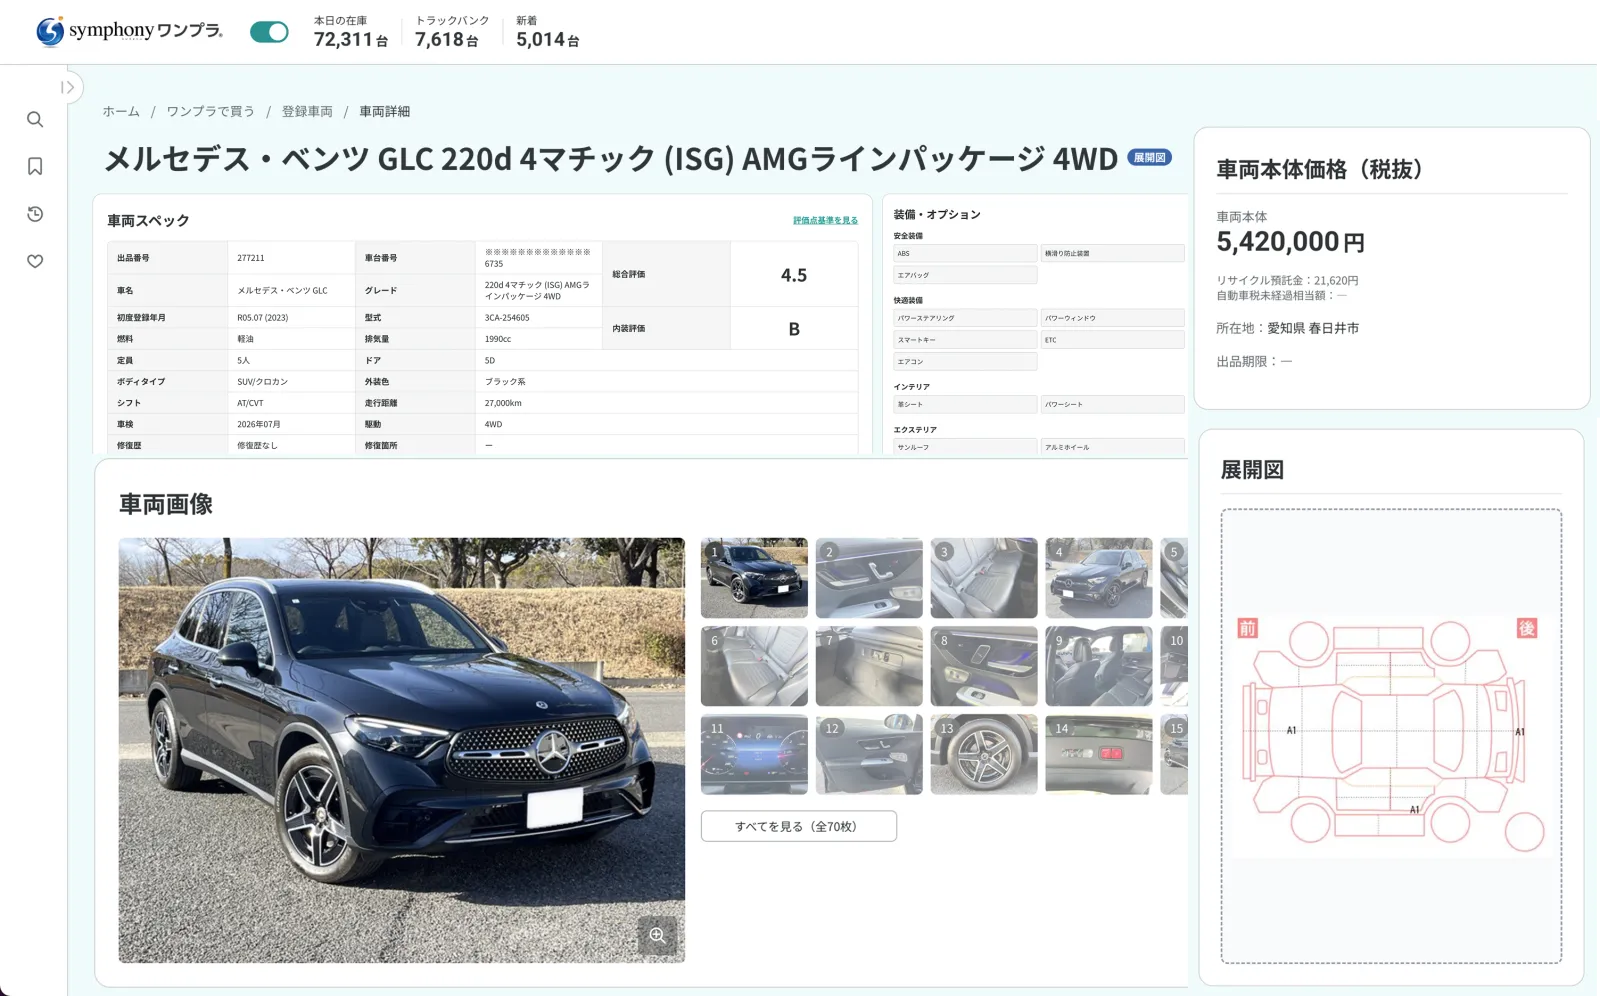Select thumbnail 12 showing the door interior
The height and width of the screenshot is (996, 1600).
pyautogui.click(x=869, y=754)
